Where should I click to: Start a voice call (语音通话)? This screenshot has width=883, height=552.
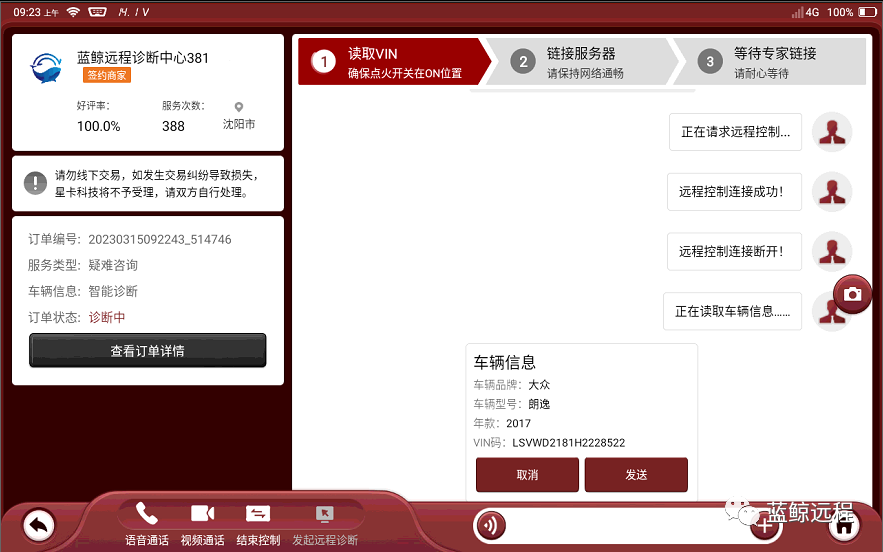tap(146, 524)
